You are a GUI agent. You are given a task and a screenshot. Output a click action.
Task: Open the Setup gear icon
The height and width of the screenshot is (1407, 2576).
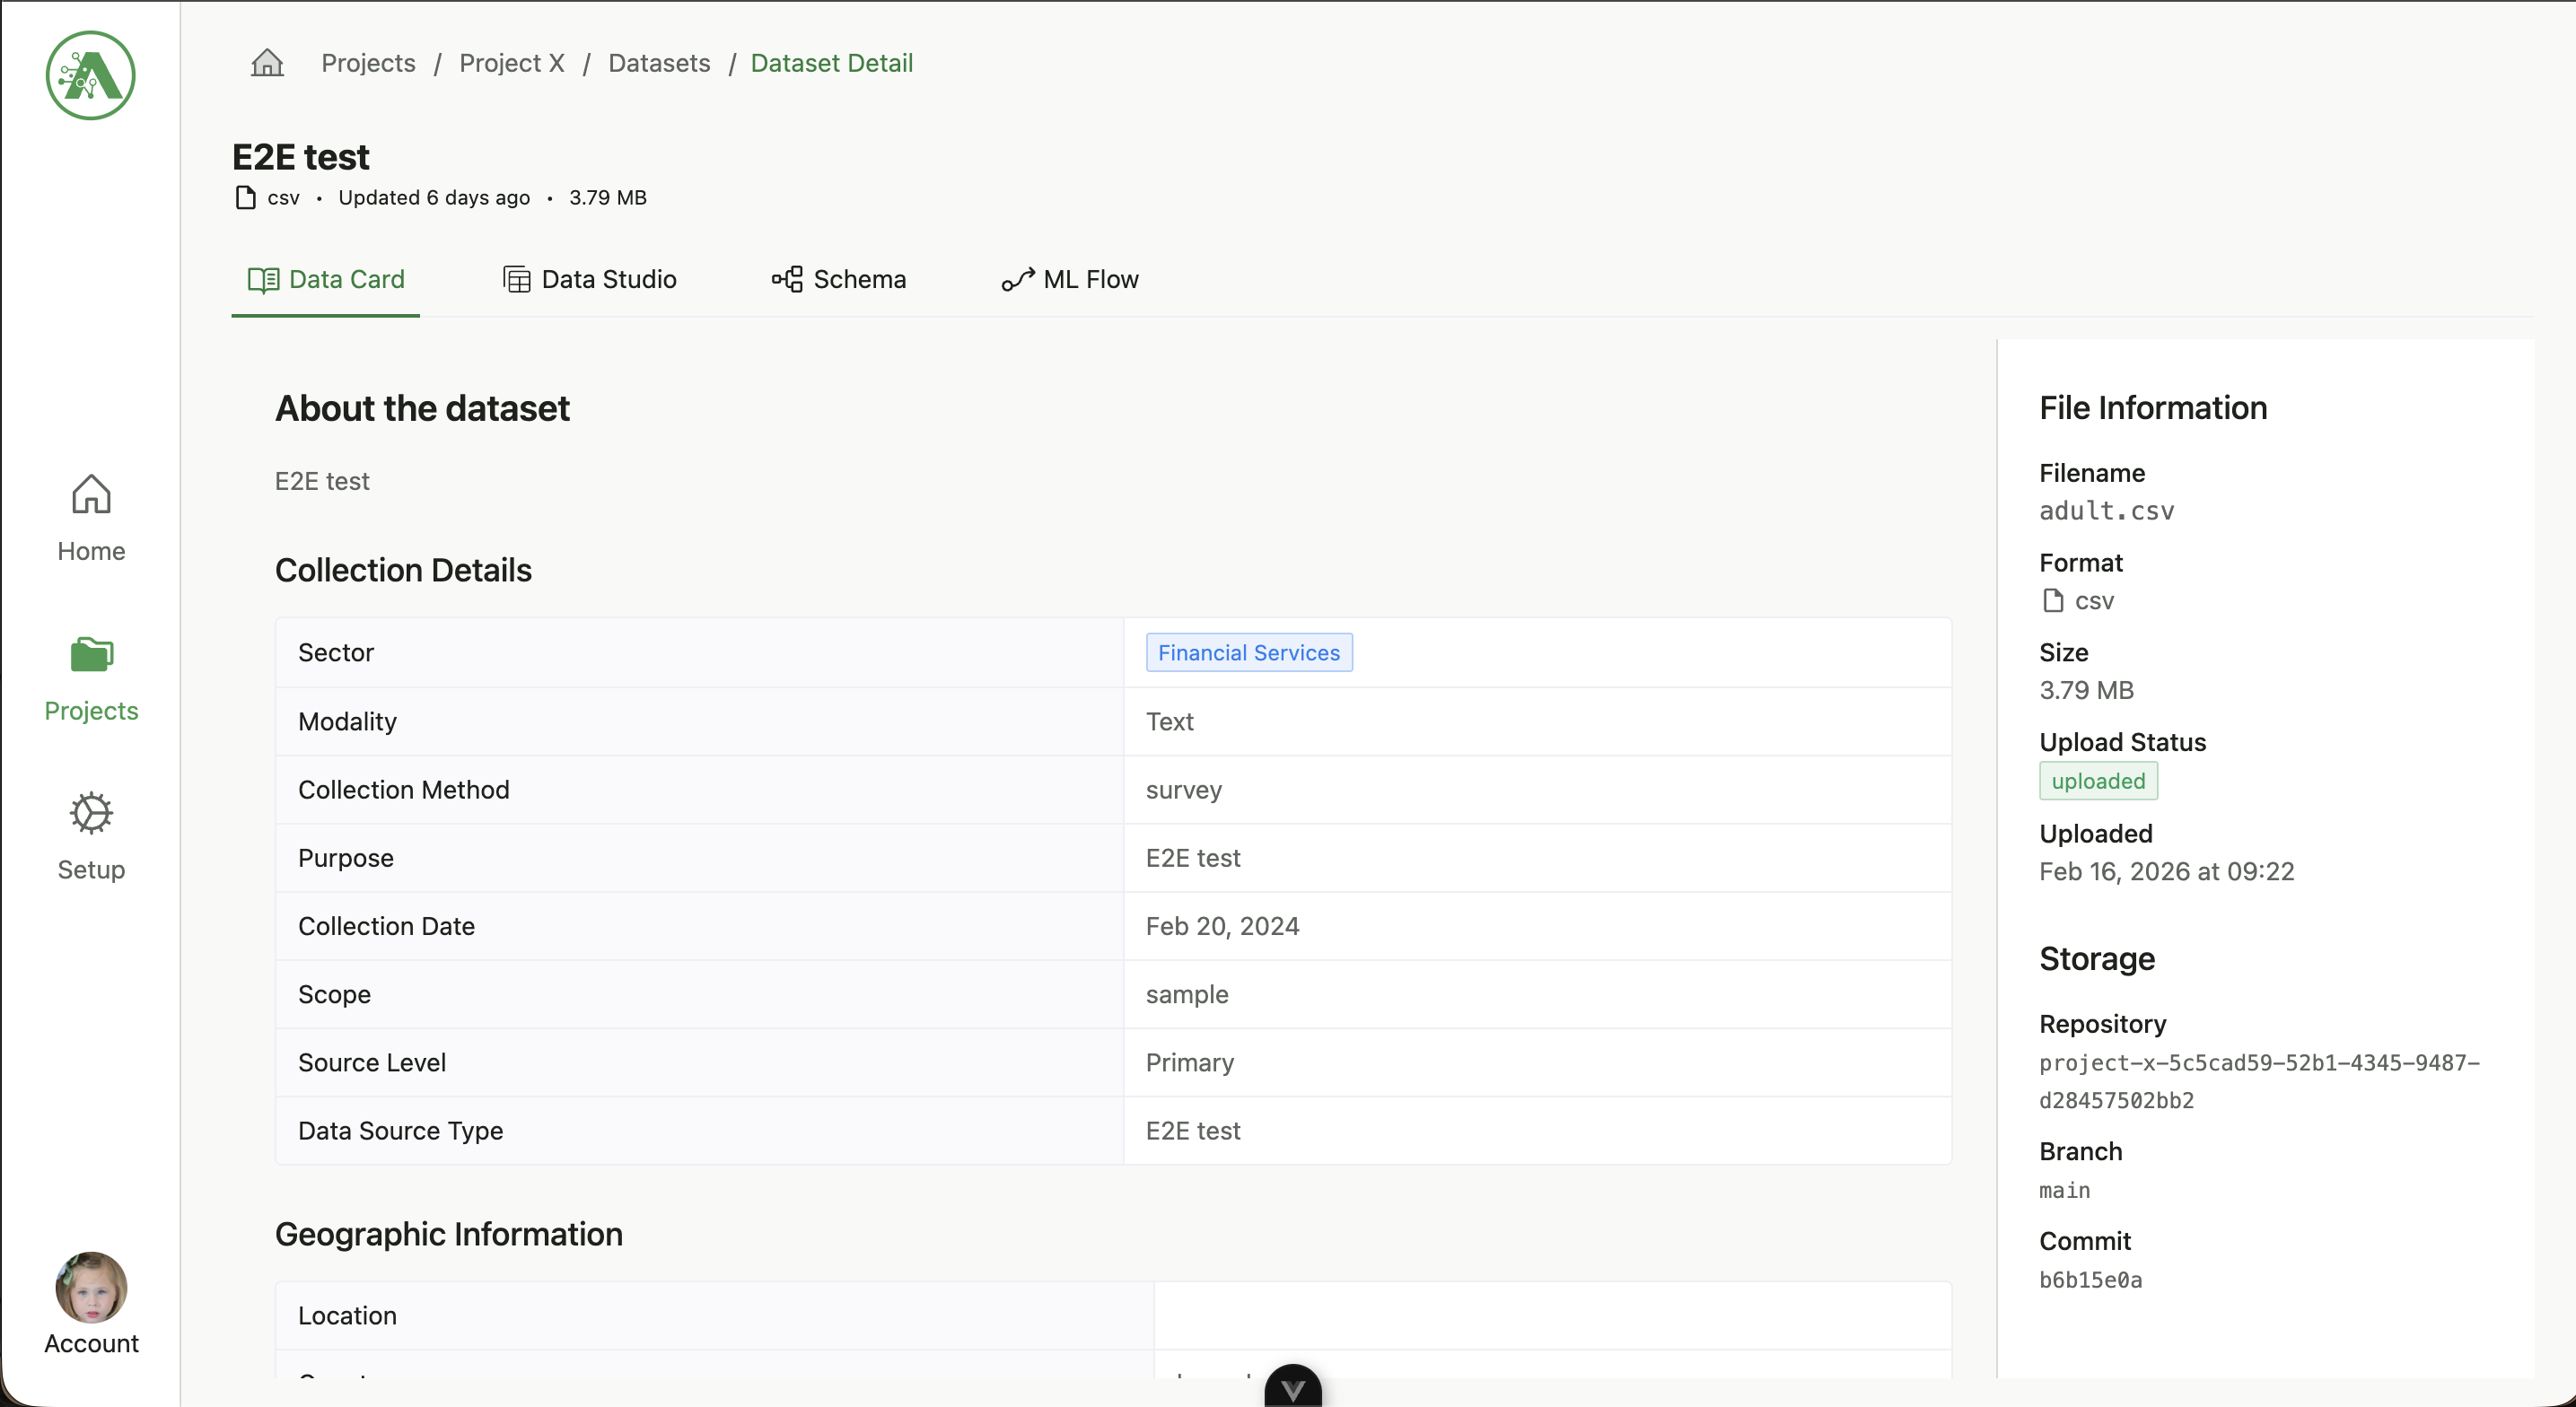(91, 813)
